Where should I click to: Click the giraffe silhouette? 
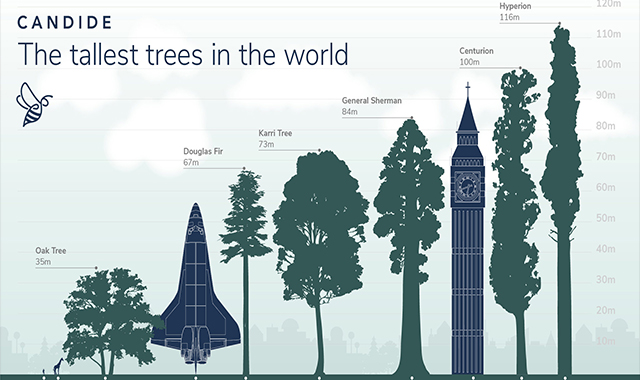[59, 366]
